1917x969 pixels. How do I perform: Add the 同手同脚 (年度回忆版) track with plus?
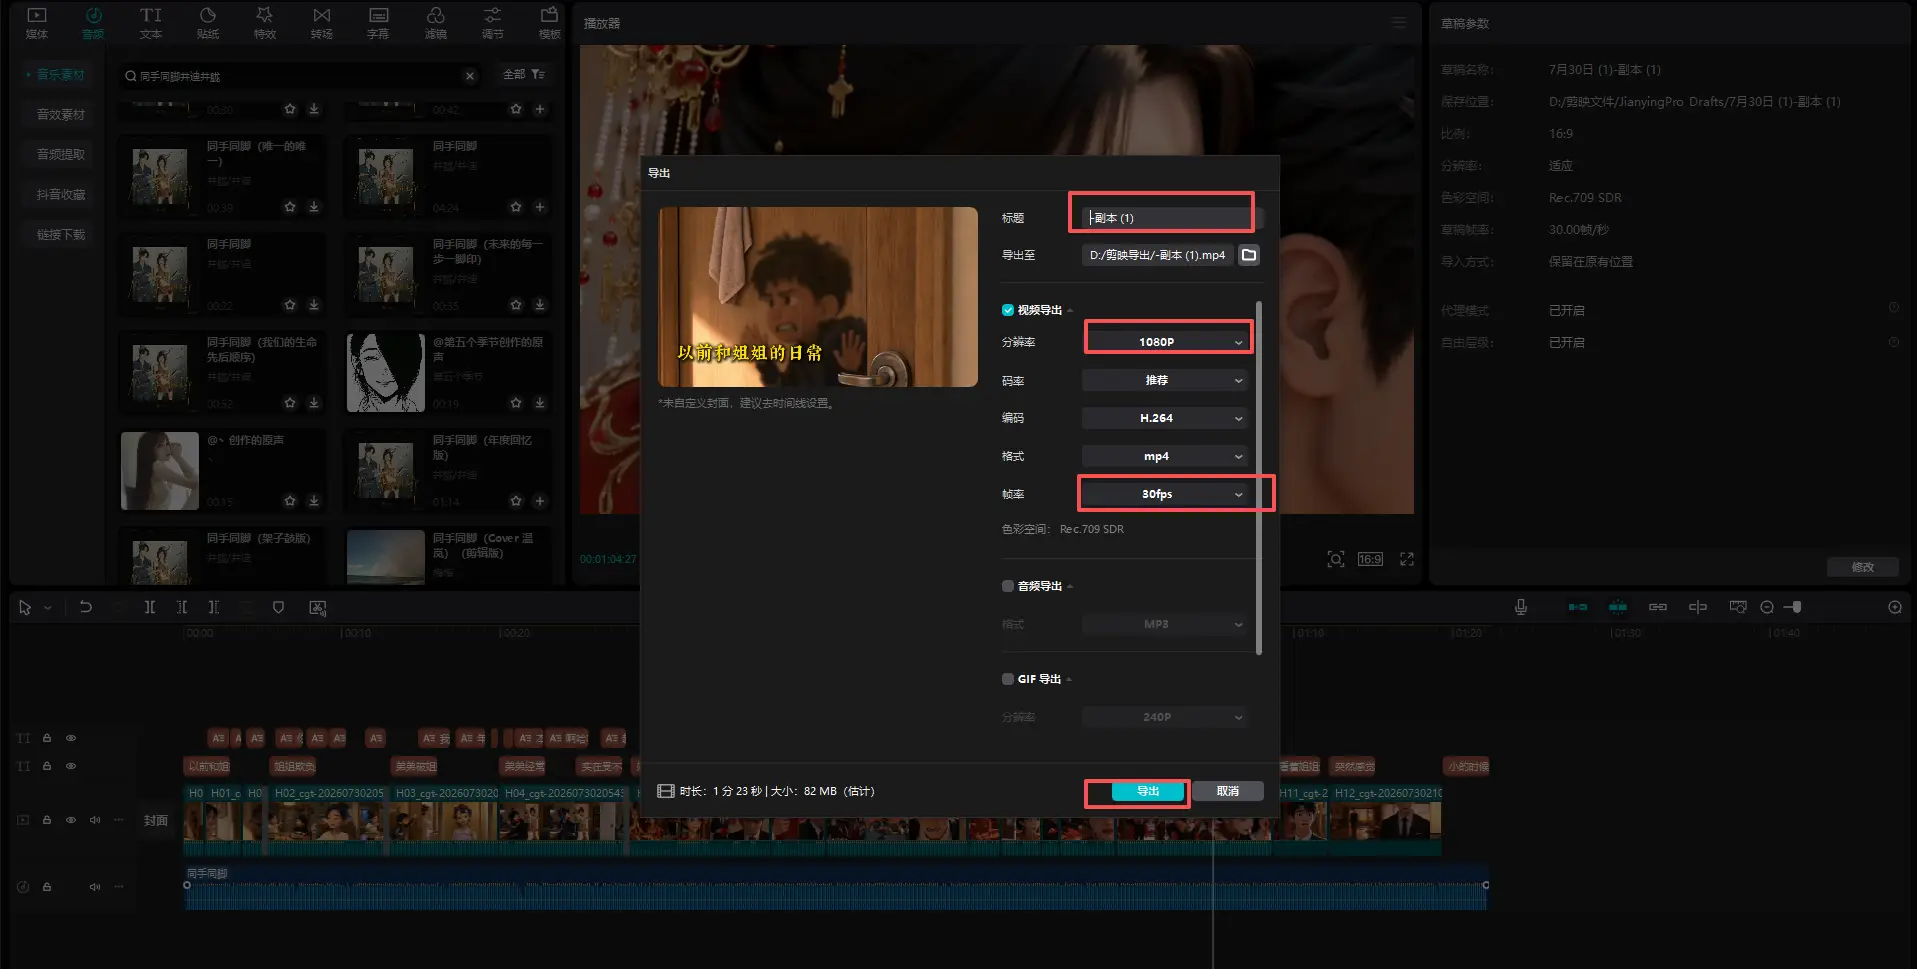tap(540, 501)
